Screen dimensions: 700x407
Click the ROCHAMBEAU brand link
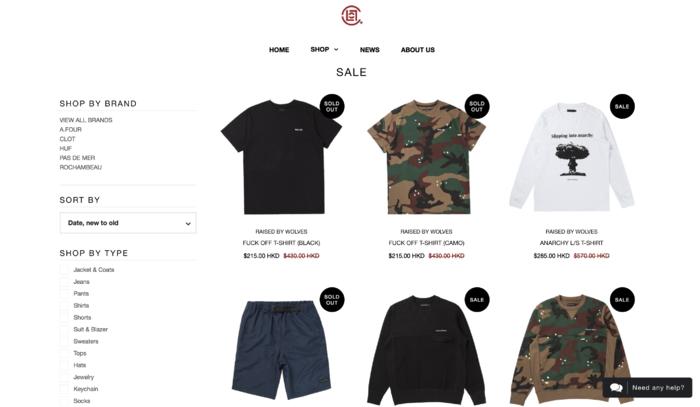[x=81, y=167]
